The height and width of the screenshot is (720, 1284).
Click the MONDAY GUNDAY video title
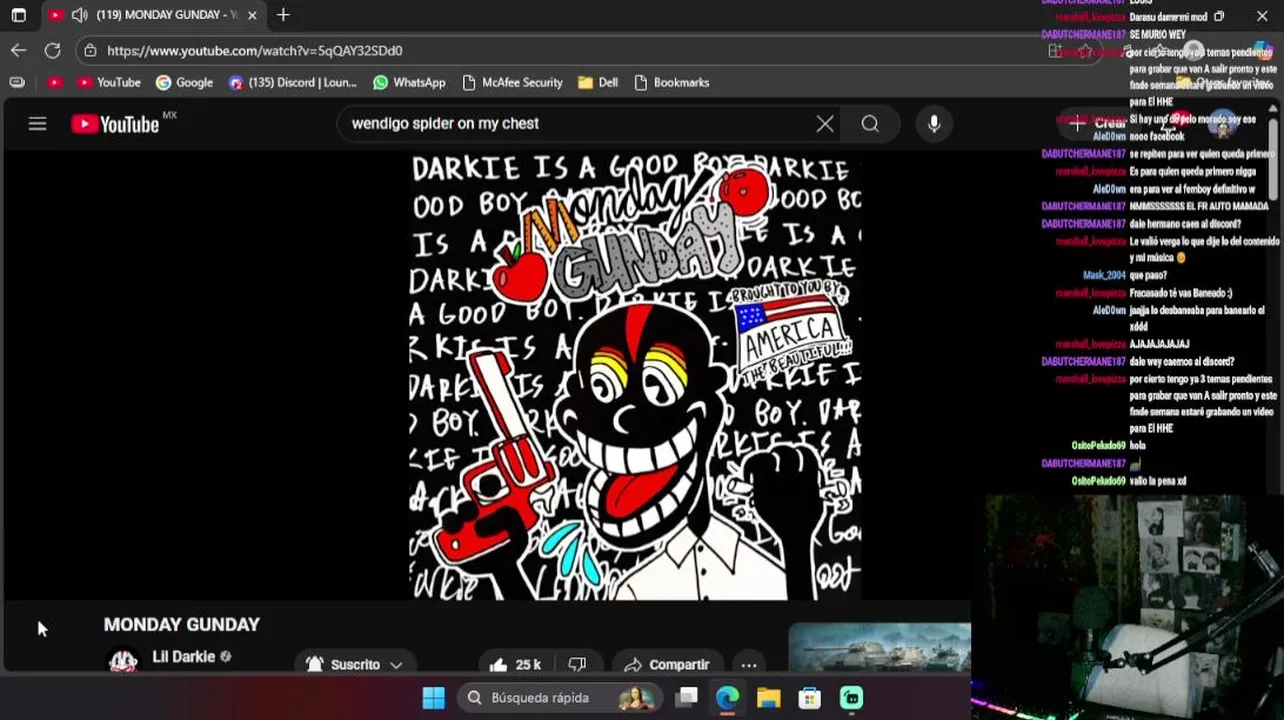point(181,624)
